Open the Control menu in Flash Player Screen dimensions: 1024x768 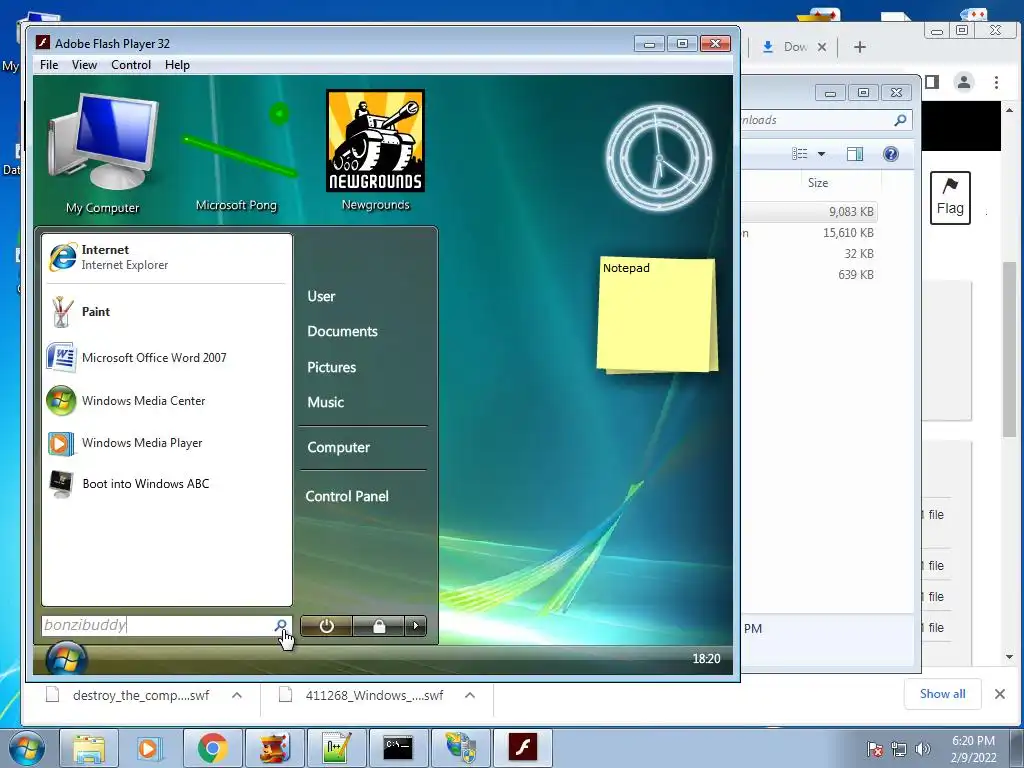(131, 65)
